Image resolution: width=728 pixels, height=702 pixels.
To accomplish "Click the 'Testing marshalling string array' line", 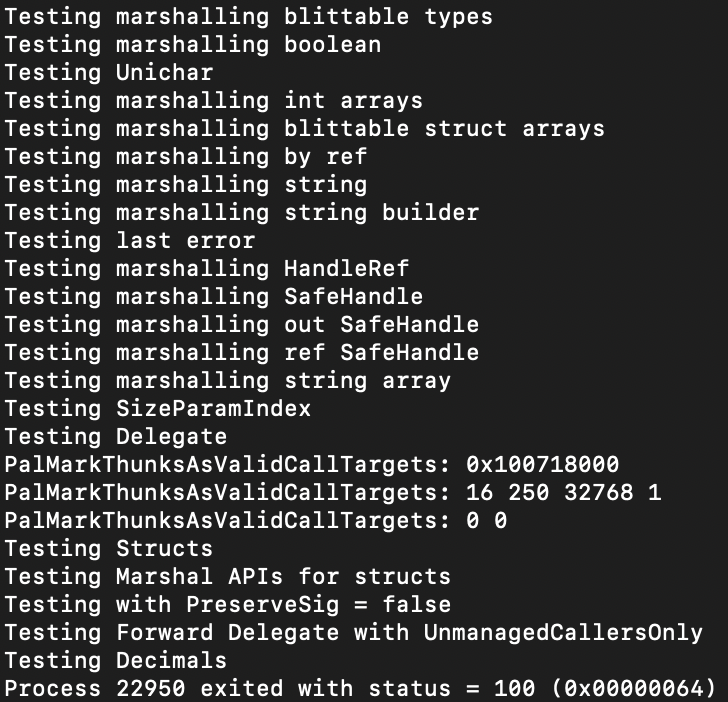I will 228,381.
